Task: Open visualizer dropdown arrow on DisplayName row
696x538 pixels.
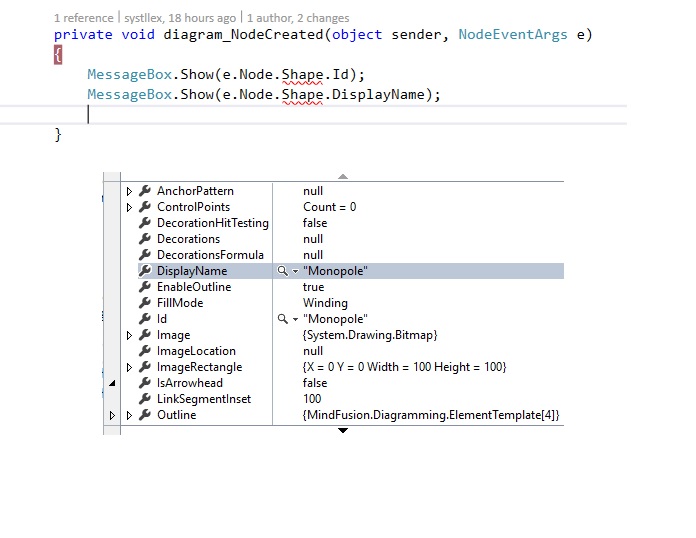Action: click(x=295, y=271)
